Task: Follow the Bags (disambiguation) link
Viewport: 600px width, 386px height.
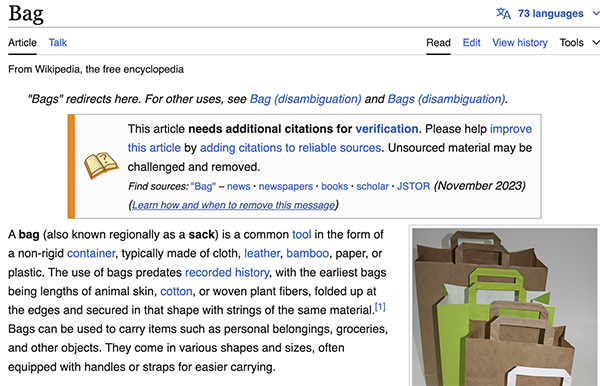Action: click(x=446, y=99)
